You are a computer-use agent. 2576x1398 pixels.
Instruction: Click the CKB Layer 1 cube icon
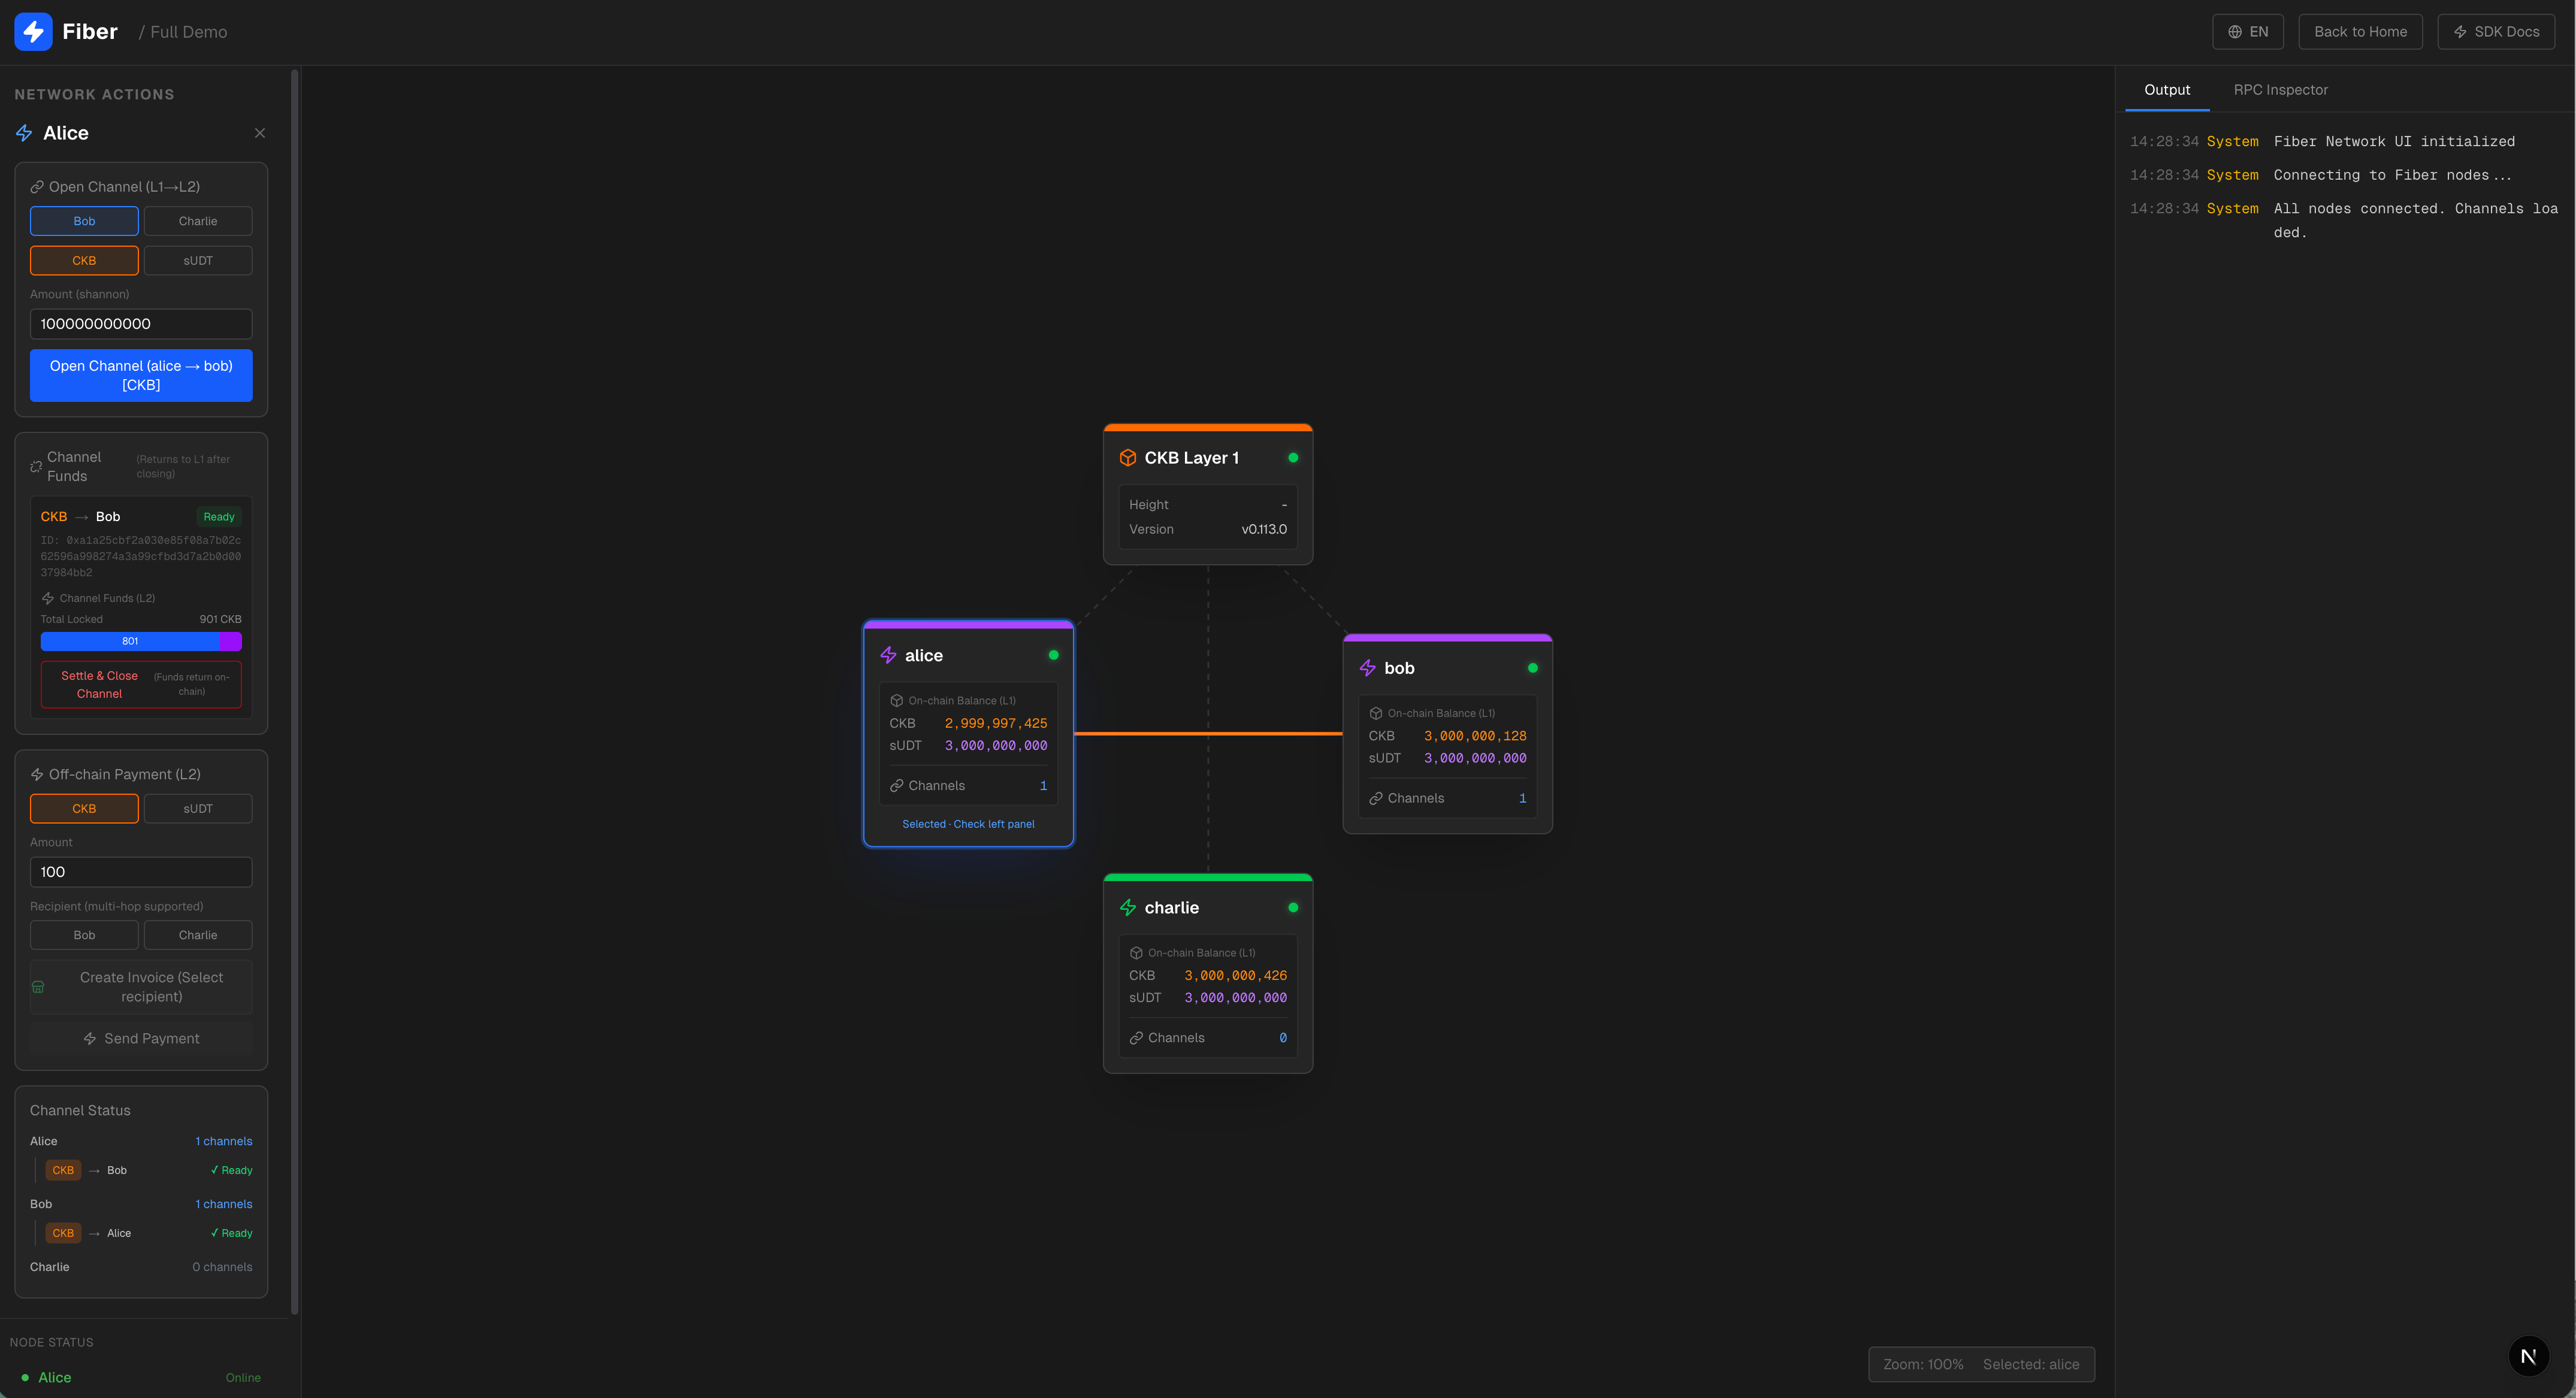[1127, 458]
